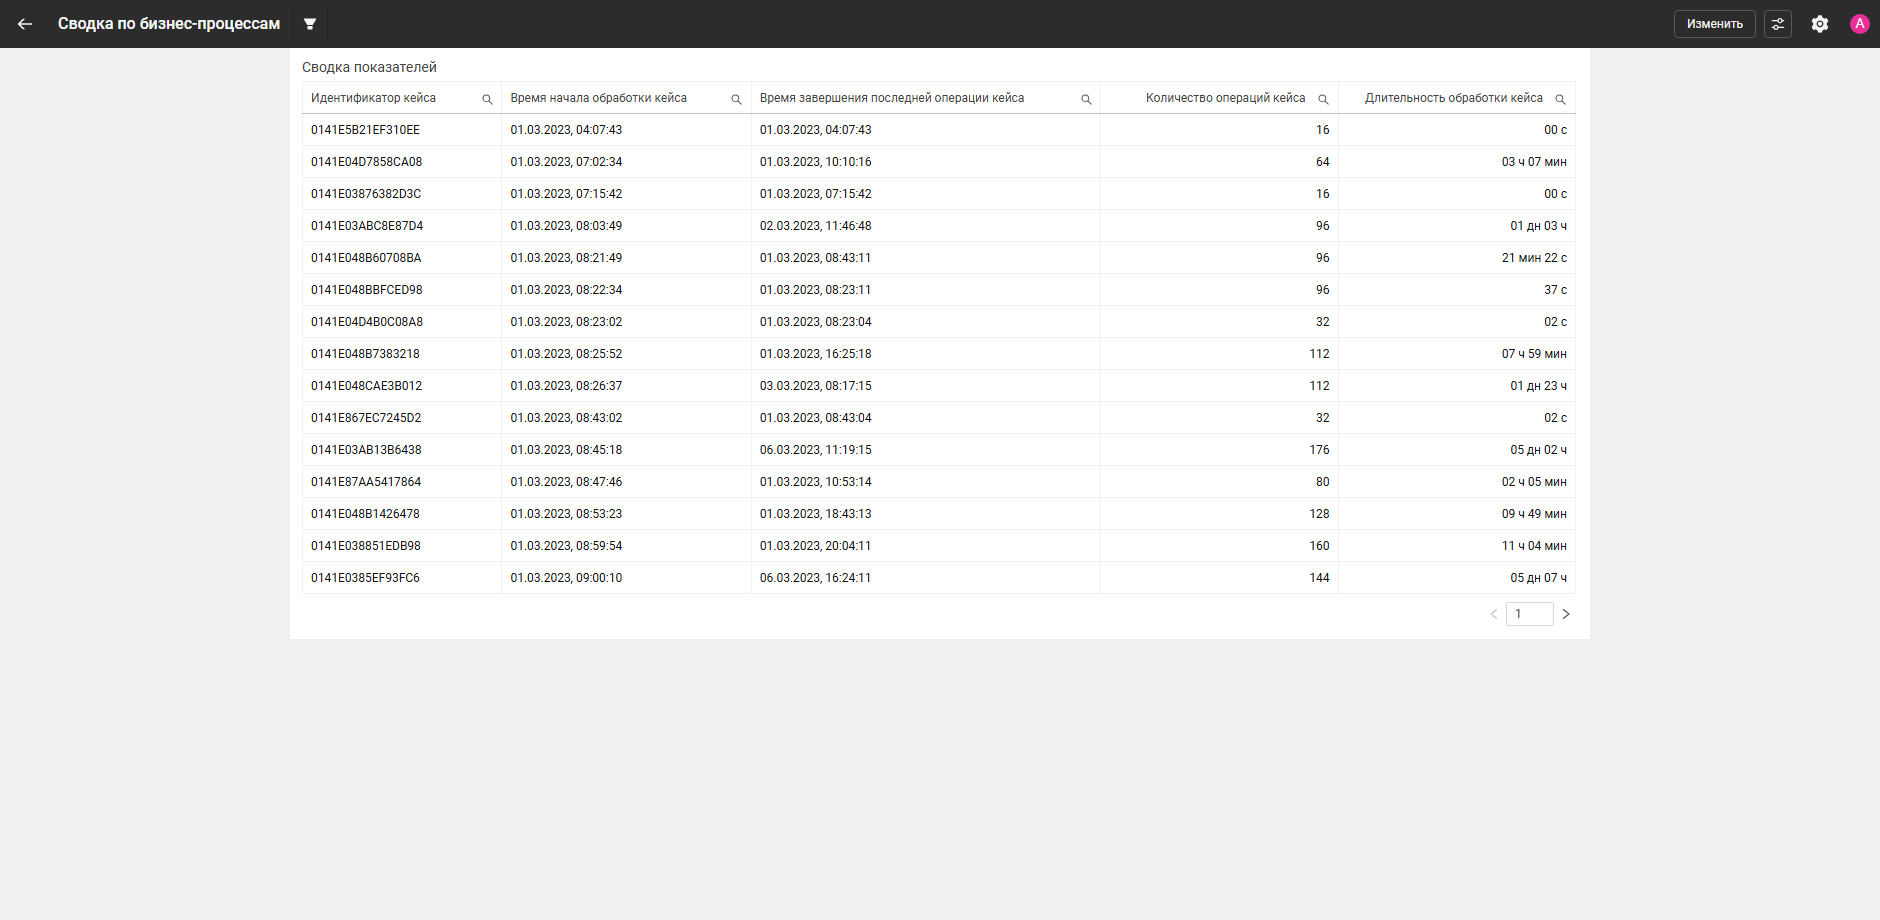
Task: Sort by Длительность обработки кейса header
Action: [1454, 98]
